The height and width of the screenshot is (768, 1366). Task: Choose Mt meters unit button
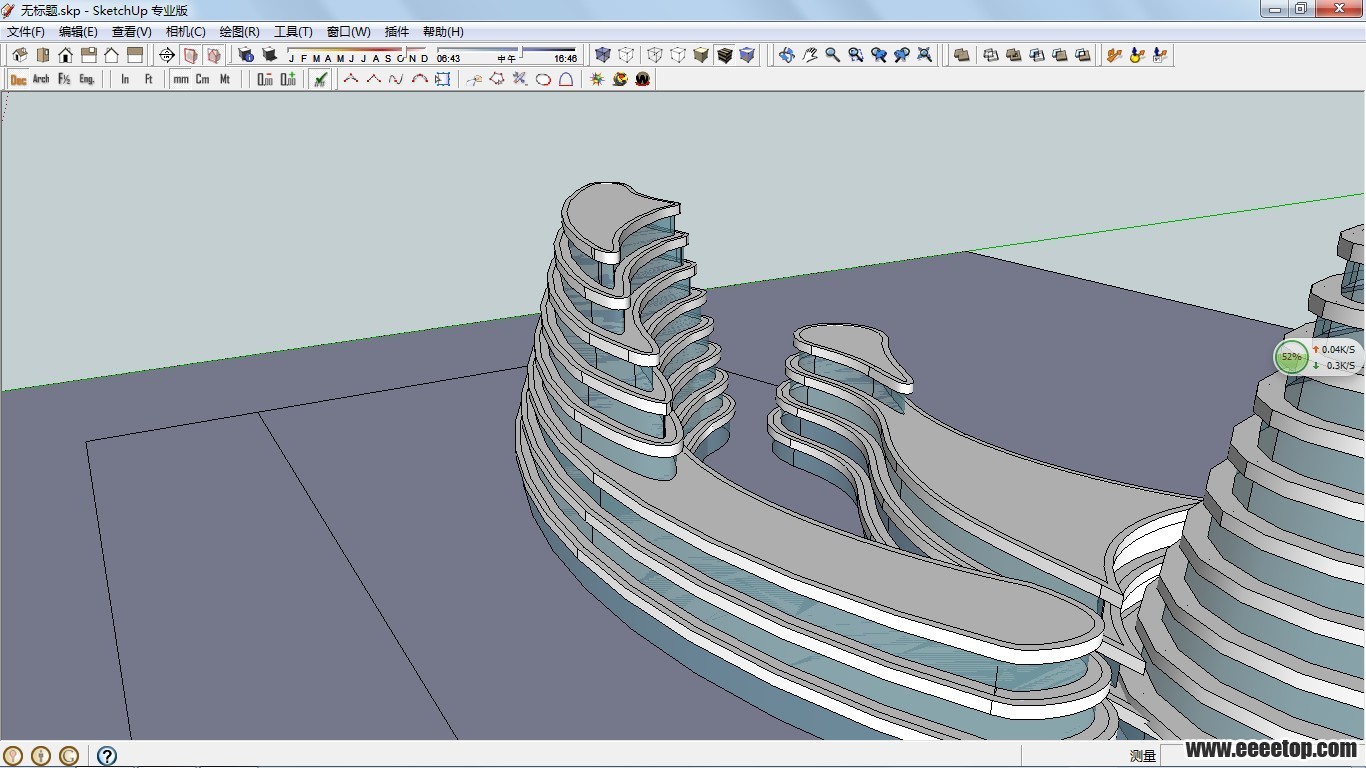coord(225,79)
